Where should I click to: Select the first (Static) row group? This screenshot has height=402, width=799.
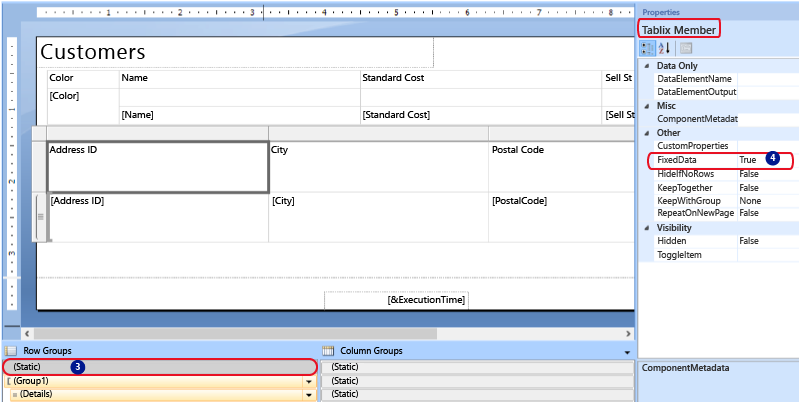point(160,367)
